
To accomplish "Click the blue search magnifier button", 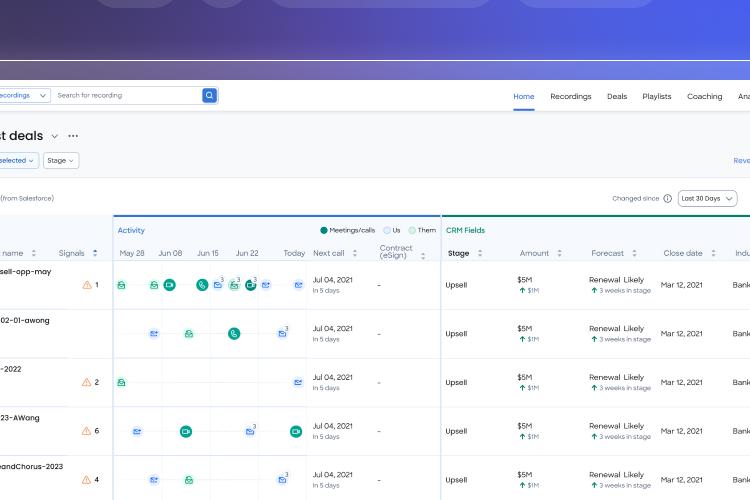I will point(210,95).
